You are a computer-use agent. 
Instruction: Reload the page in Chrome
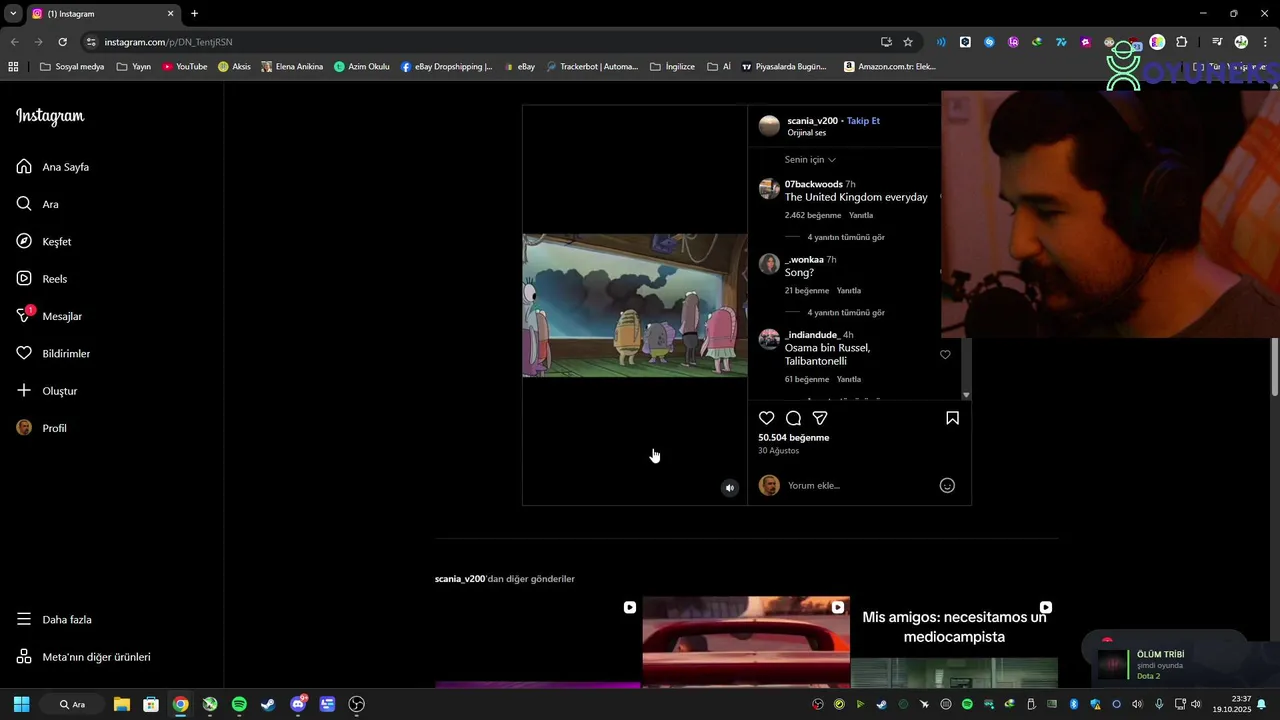click(x=62, y=42)
